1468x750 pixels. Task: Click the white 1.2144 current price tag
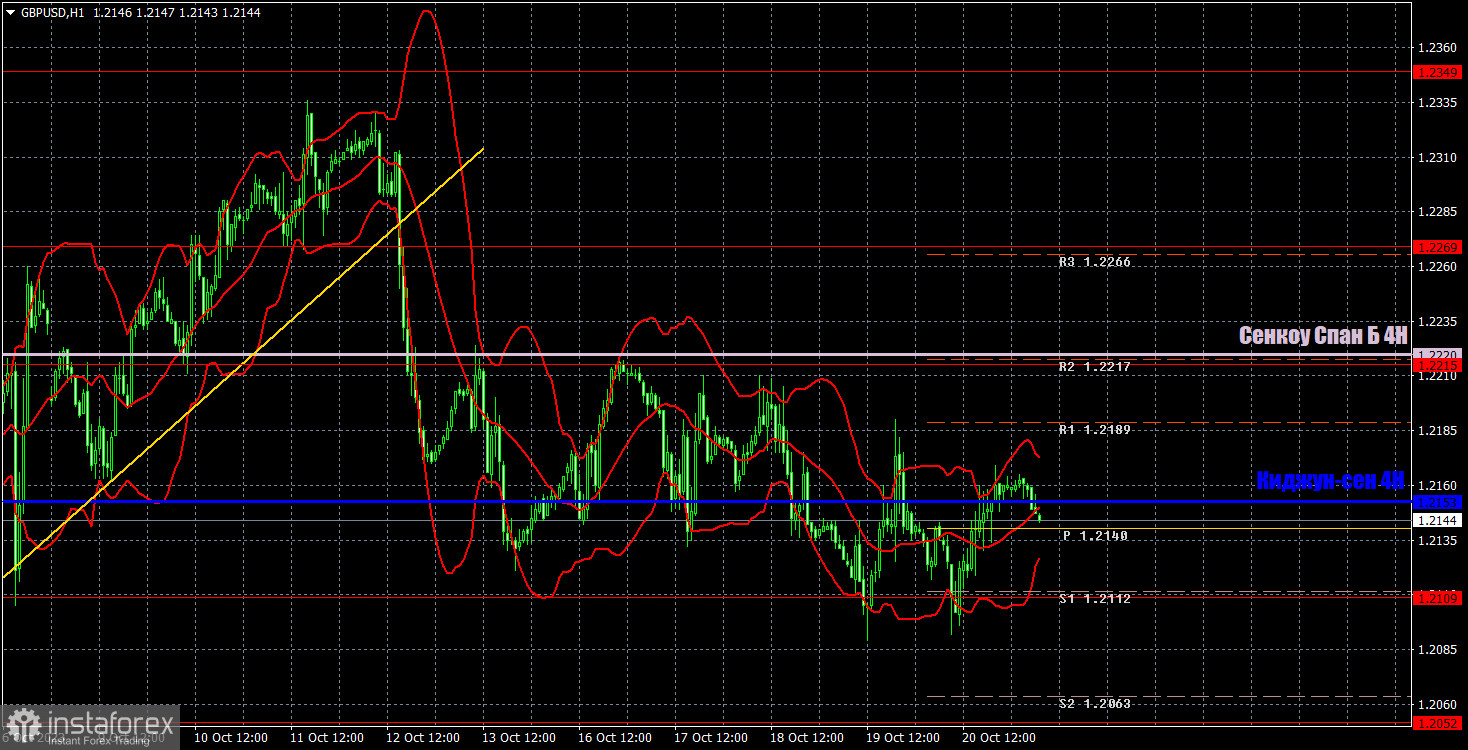(1438, 520)
